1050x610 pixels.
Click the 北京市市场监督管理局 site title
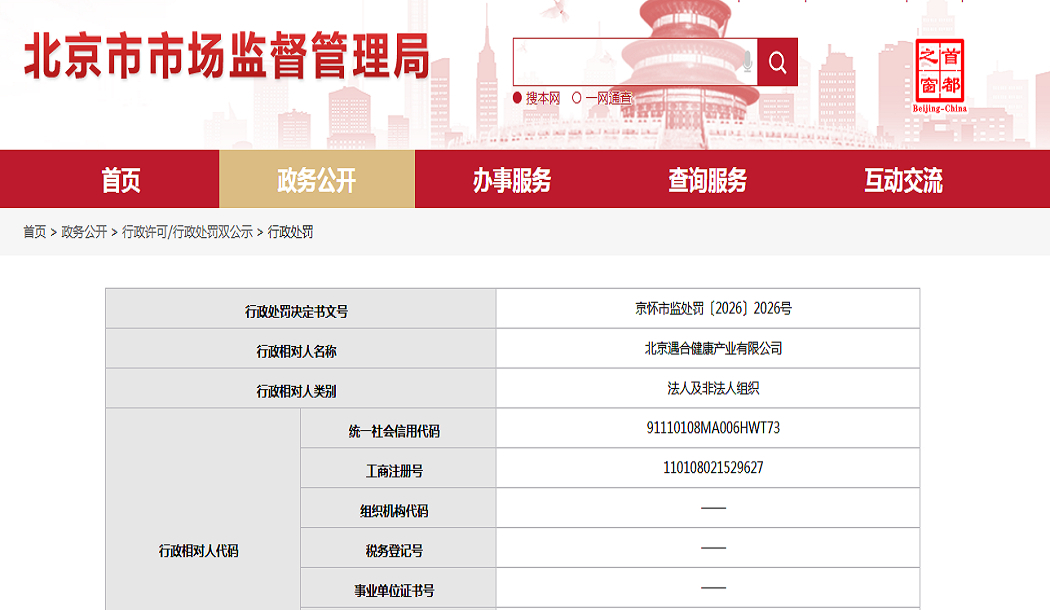tap(226, 56)
